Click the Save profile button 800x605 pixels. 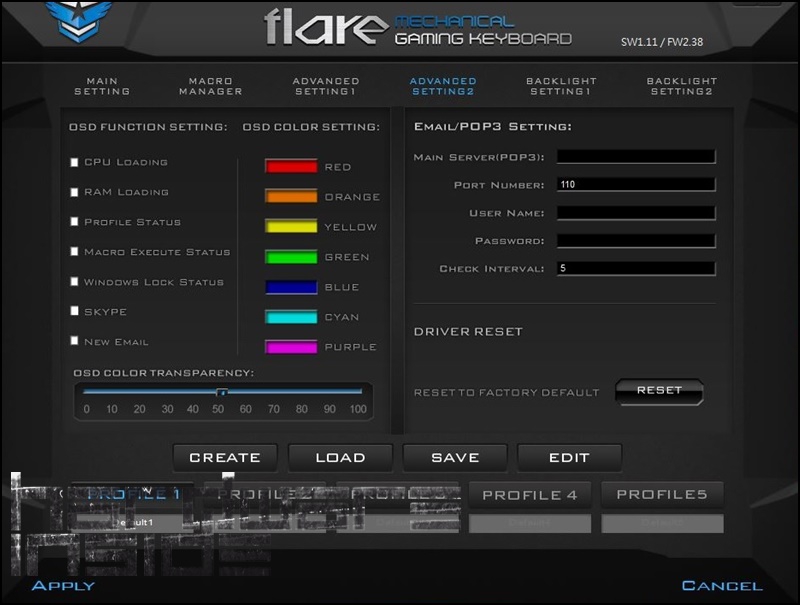click(455, 458)
